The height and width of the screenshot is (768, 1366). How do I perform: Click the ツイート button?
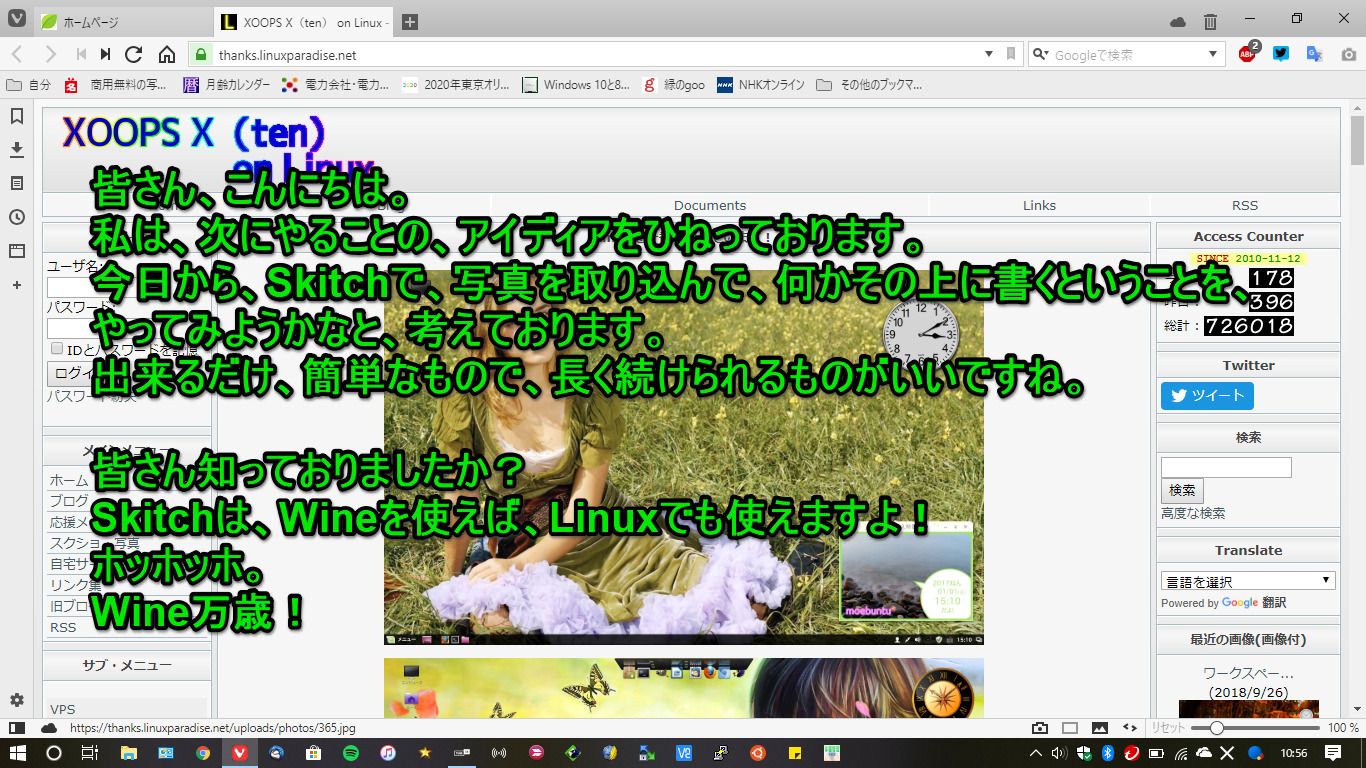[1207, 395]
